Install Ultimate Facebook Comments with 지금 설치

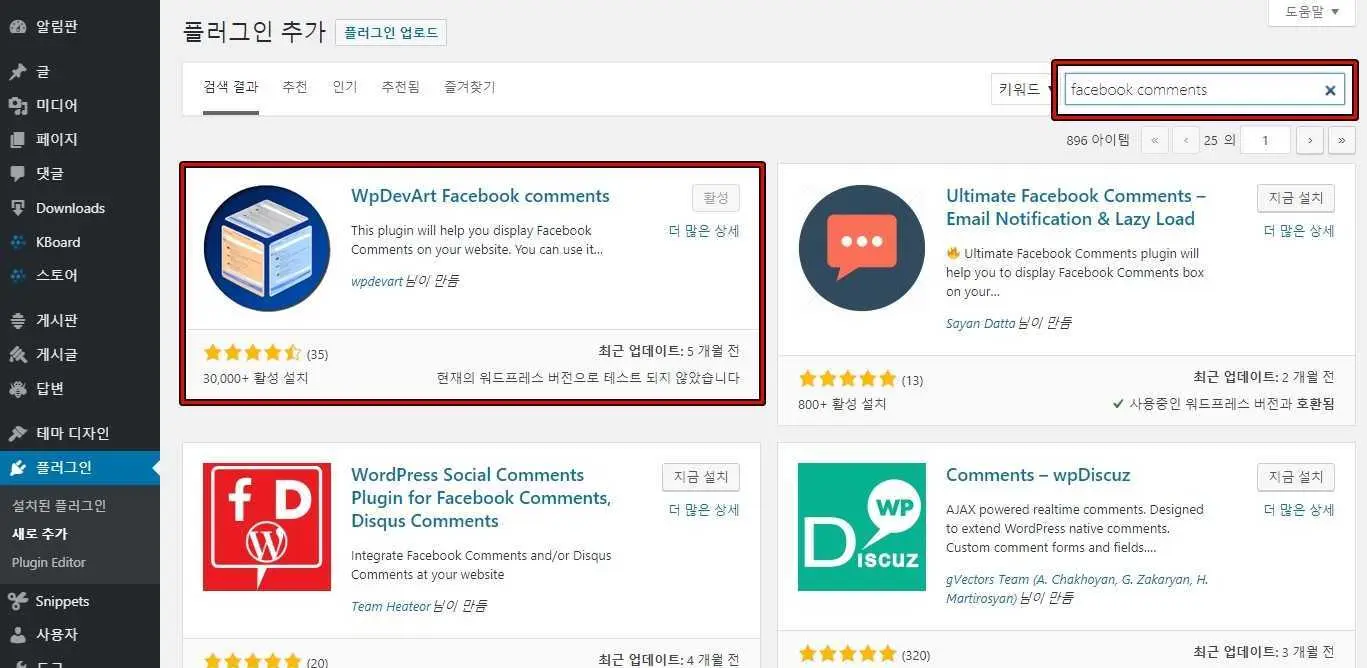coord(1296,198)
